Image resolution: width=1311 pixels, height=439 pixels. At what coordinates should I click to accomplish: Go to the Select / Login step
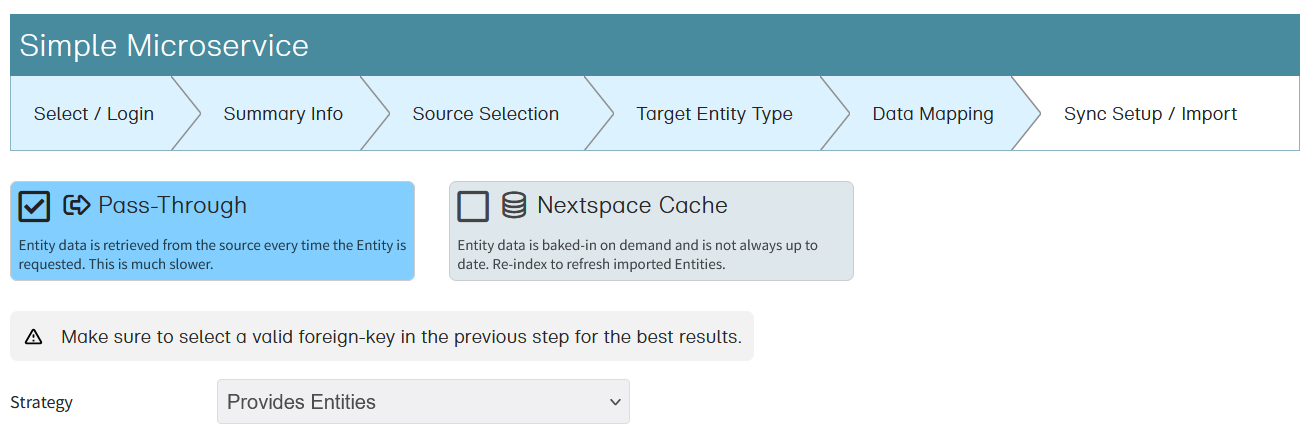pyautogui.click(x=94, y=114)
